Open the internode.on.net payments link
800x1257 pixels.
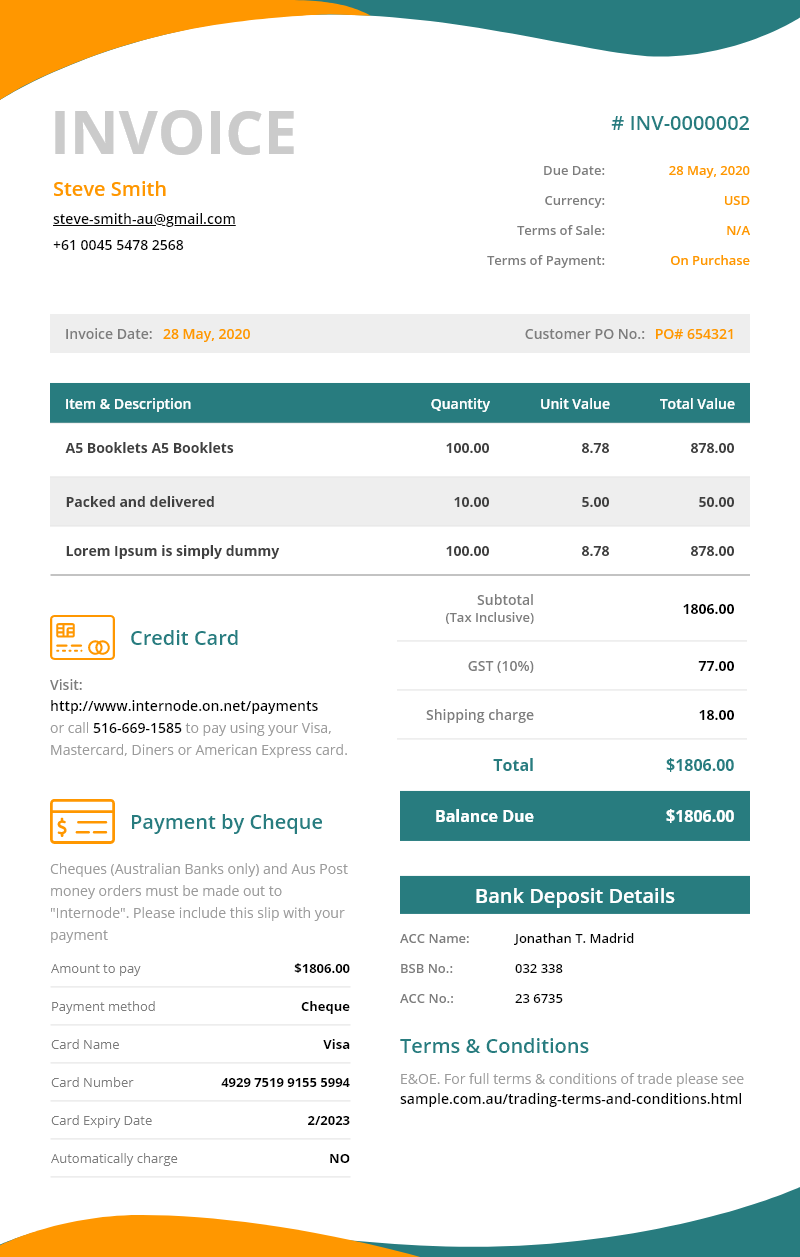pyautogui.click(x=184, y=706)
